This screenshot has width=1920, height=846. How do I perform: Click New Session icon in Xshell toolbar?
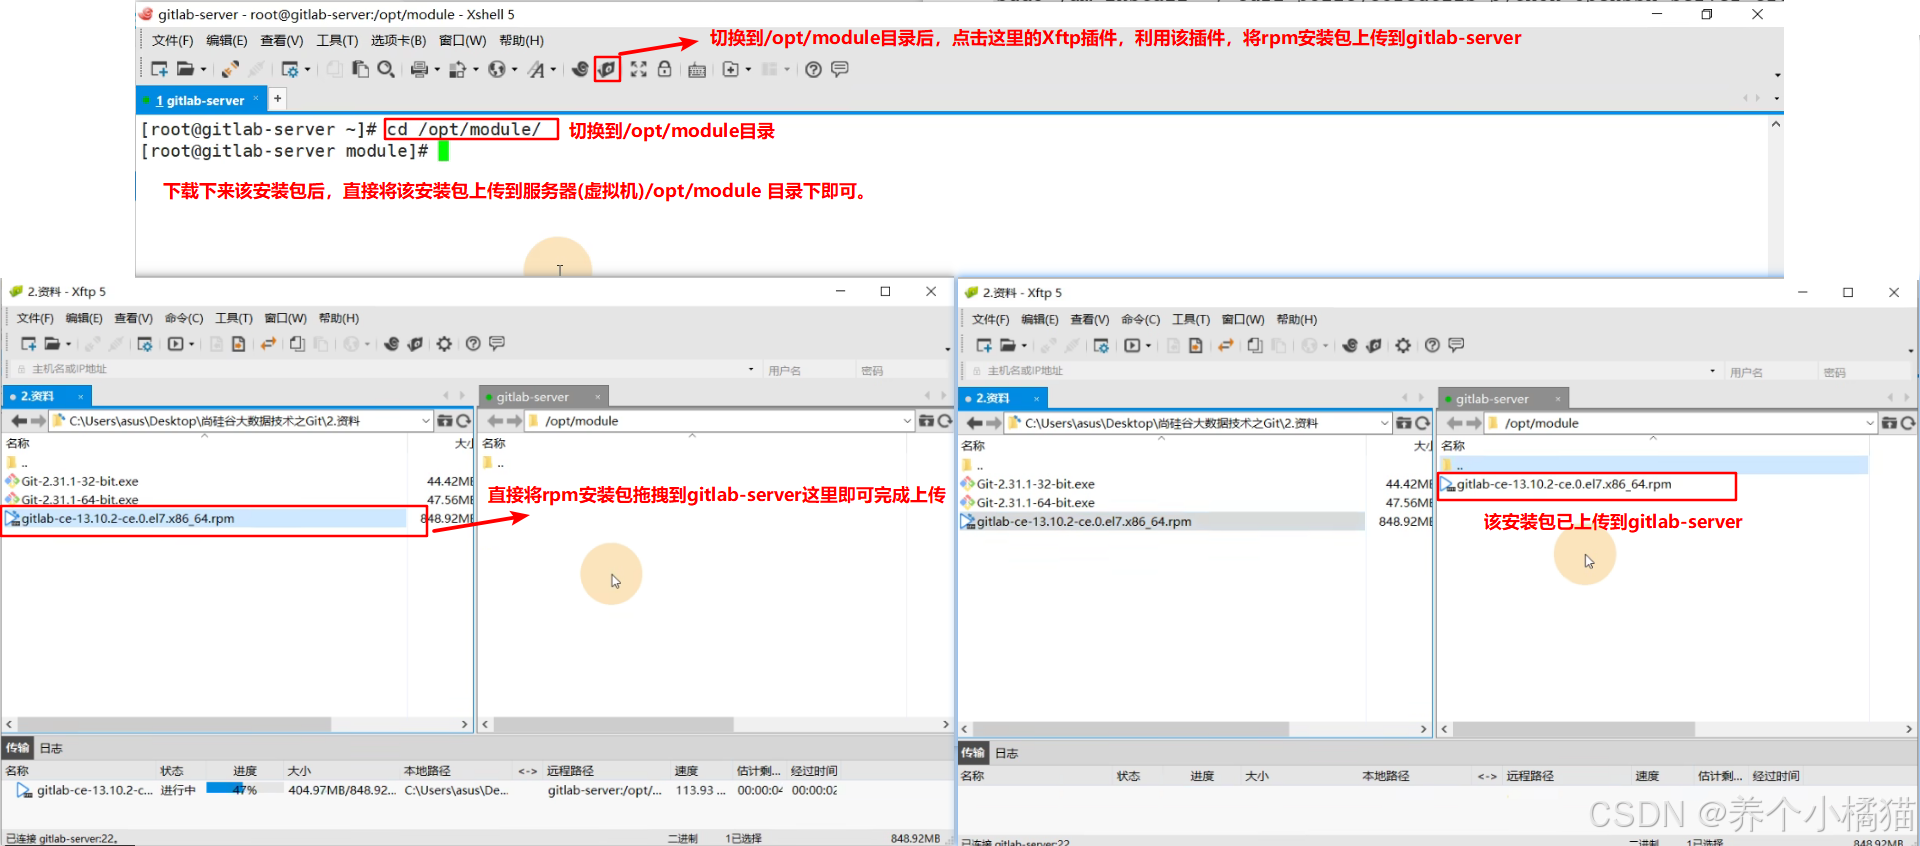tap(159, 69)
